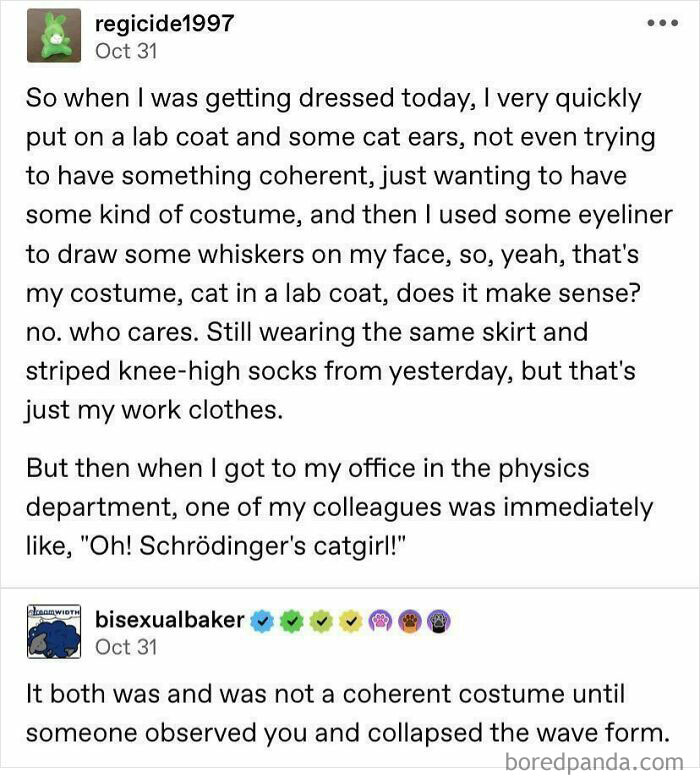Viewport: 700px width, 782px height.
Task: Click the yellow checkmark badge
Action: tap(351, 620)
